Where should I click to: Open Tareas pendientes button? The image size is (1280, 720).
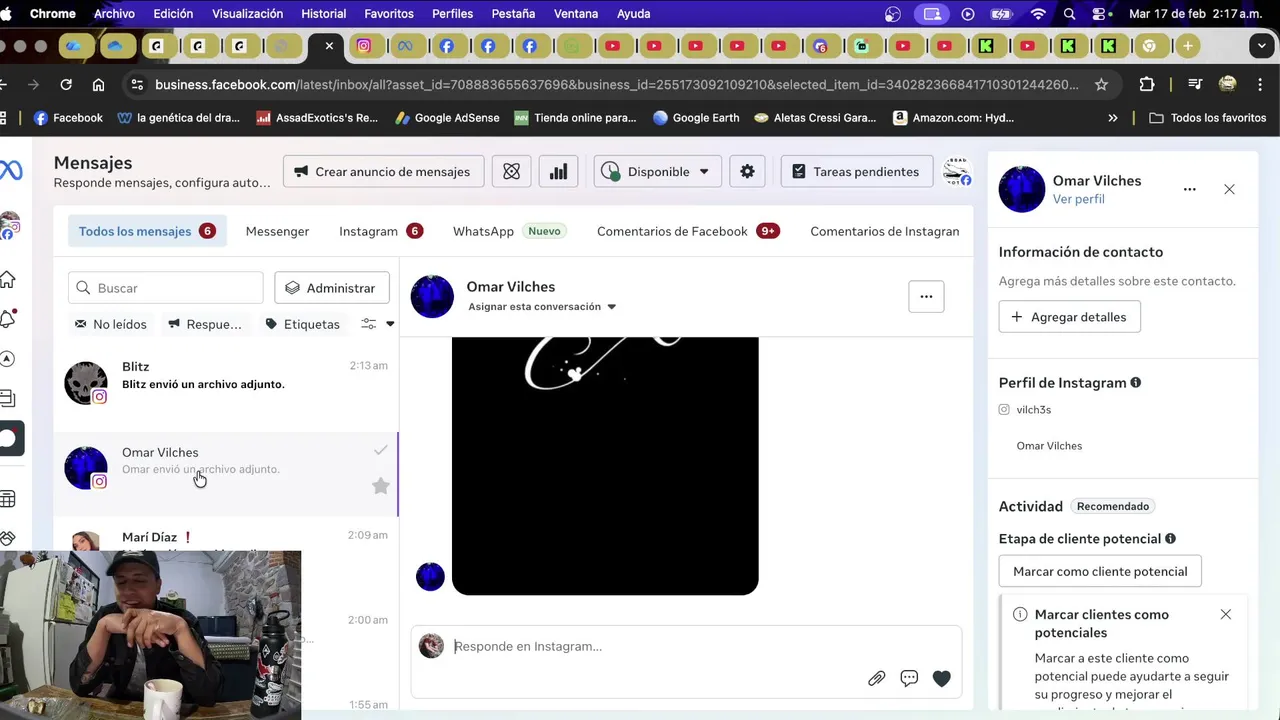856,171
